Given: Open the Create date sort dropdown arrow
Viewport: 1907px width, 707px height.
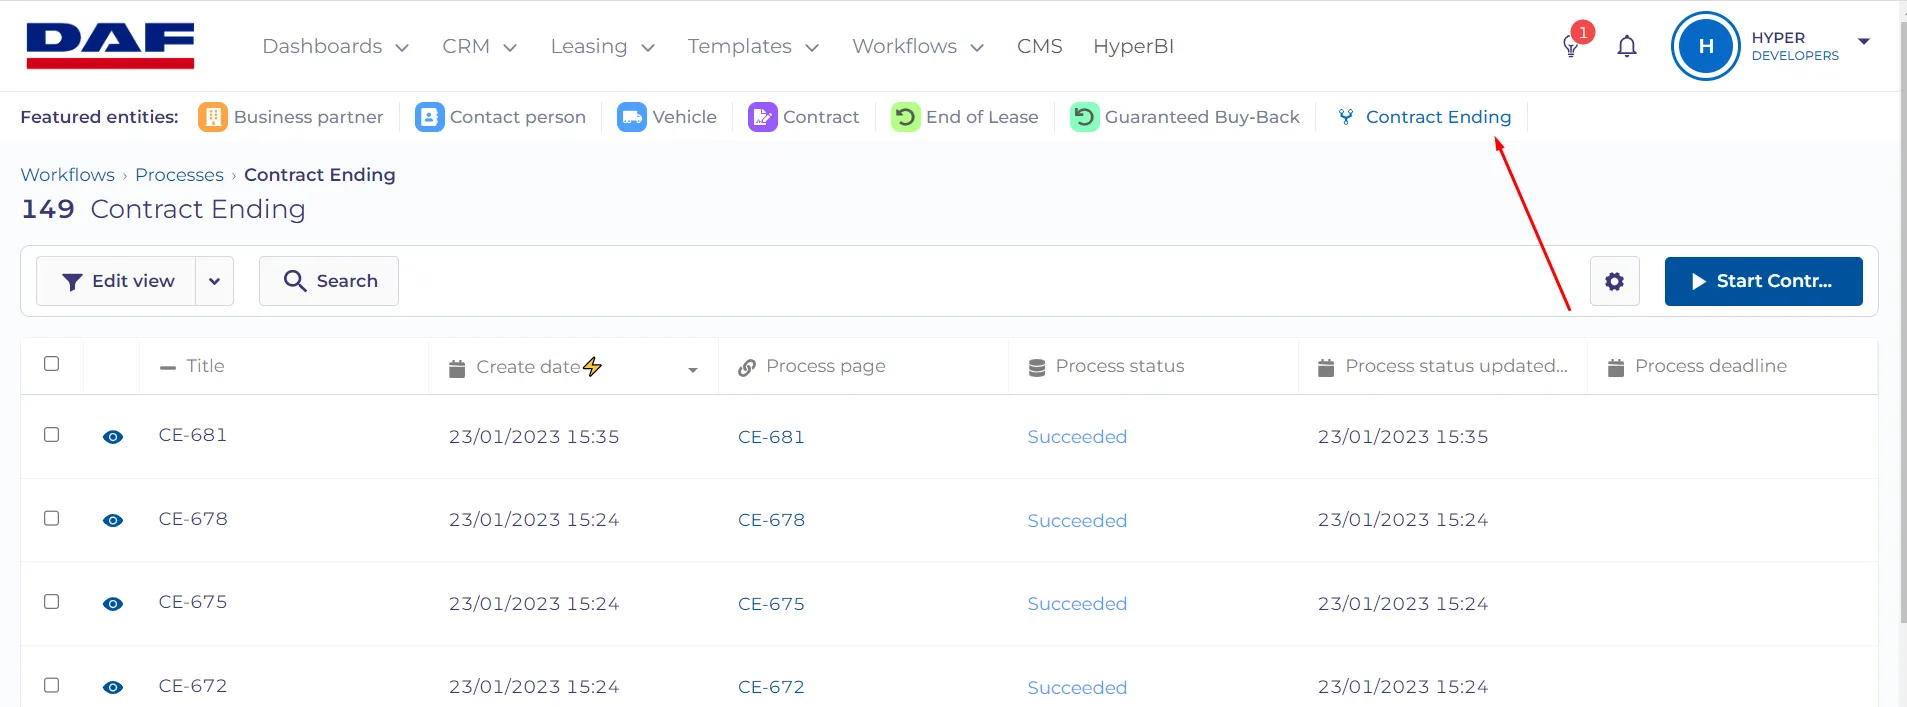Looking at the screenshot, I should [692, 370].
